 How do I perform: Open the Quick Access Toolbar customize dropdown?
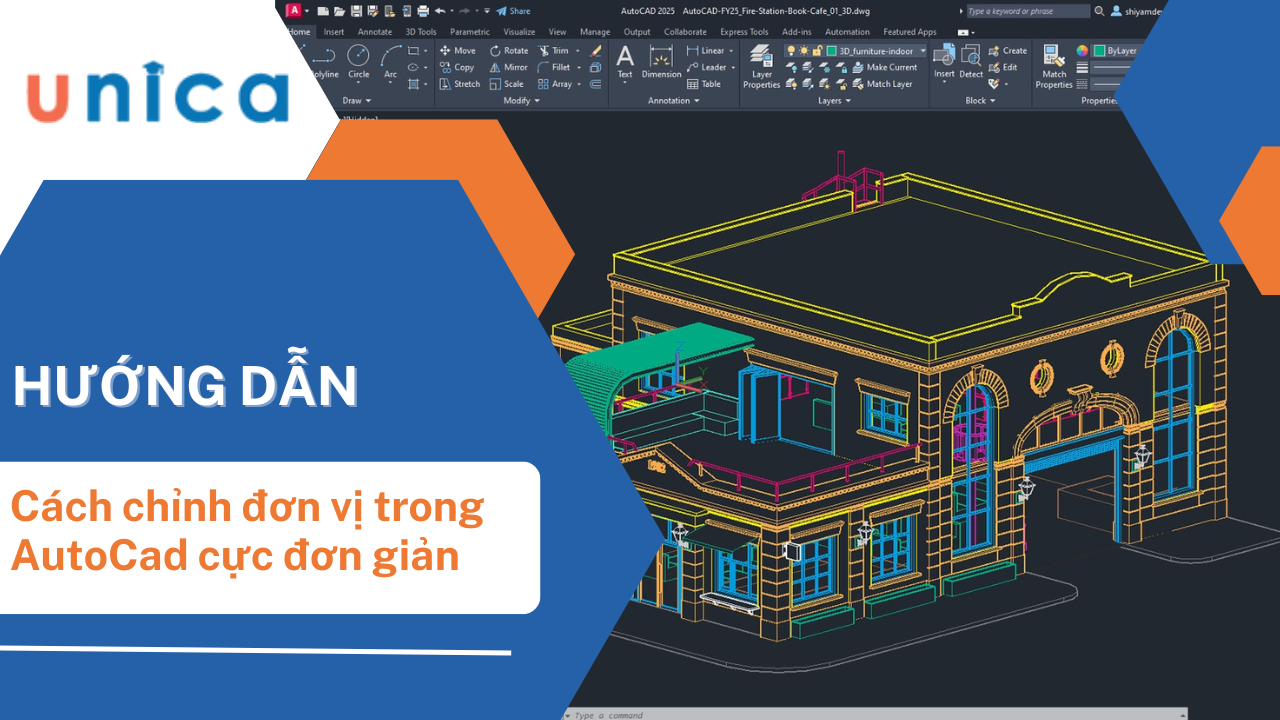pyautogui.click(x=487, y=11)
